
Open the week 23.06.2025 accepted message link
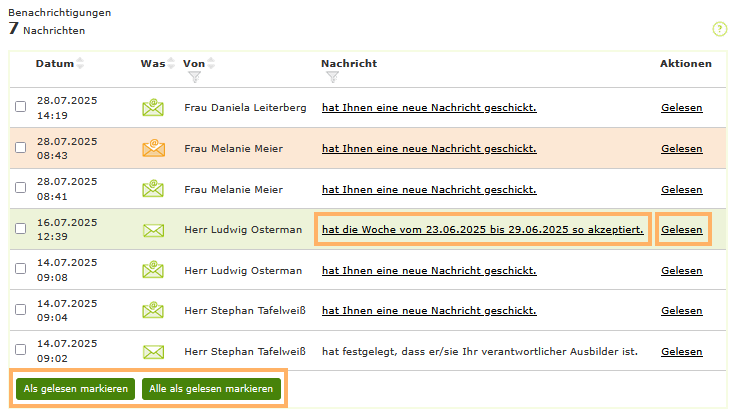click(x=482, y=230)
